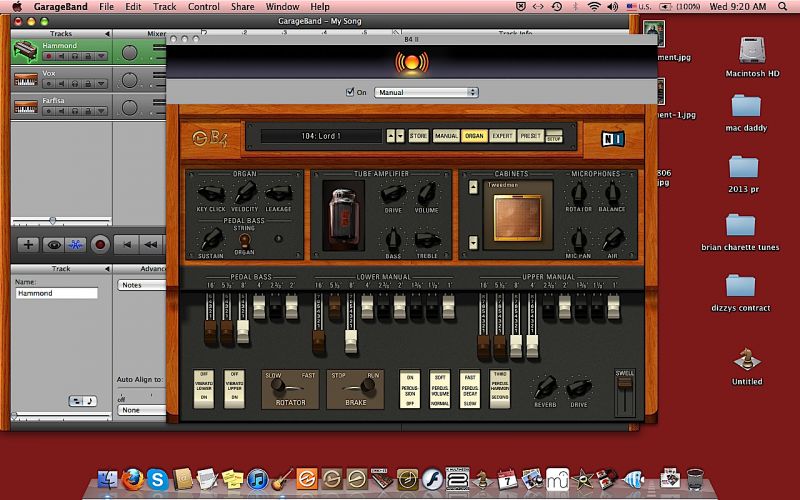Click the Reverb knob at bottom
Viewport: 800px width, 500px height.
click(545, 387)
